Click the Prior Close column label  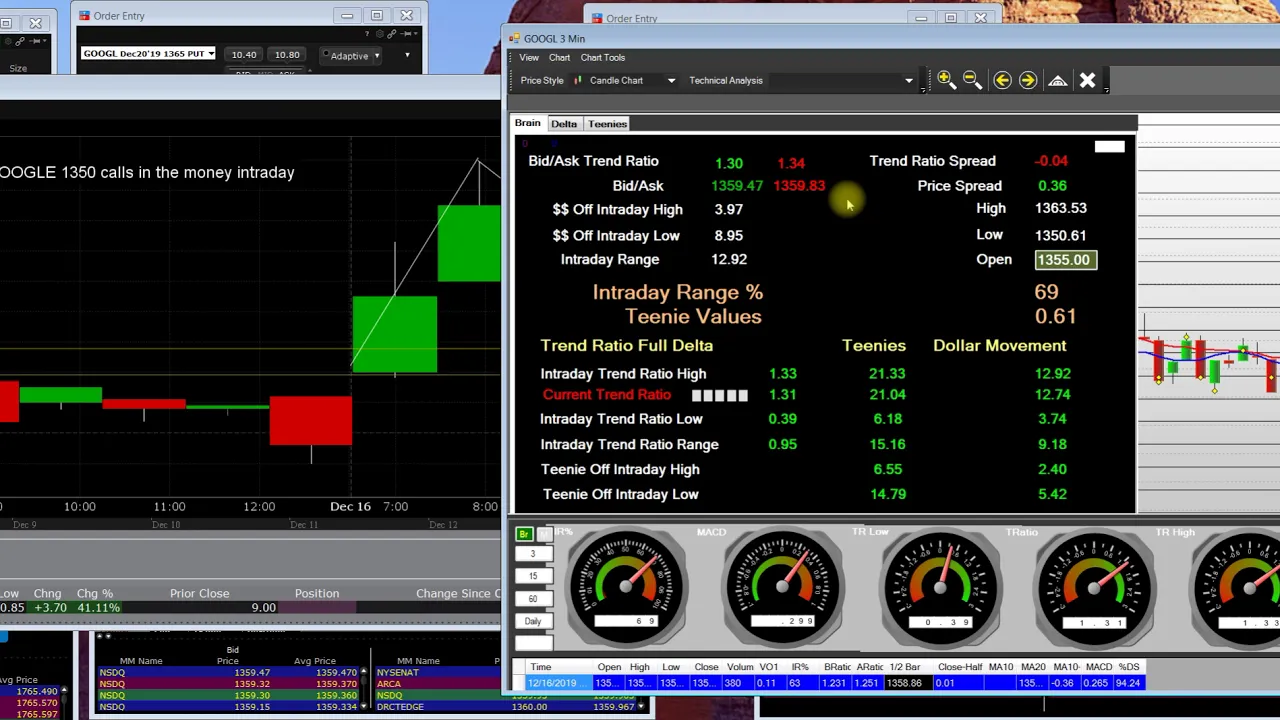(199, 593)
